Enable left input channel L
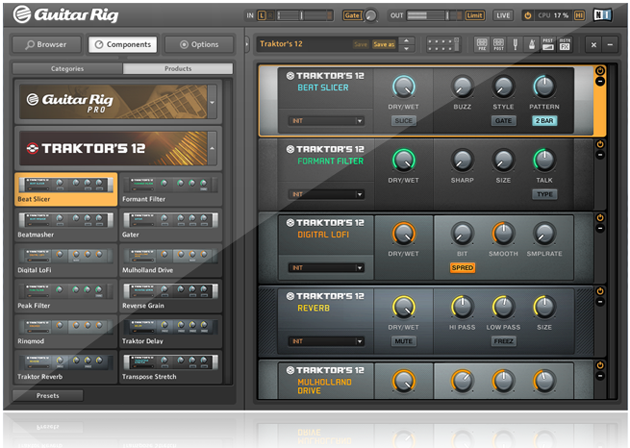 (262, 15)
